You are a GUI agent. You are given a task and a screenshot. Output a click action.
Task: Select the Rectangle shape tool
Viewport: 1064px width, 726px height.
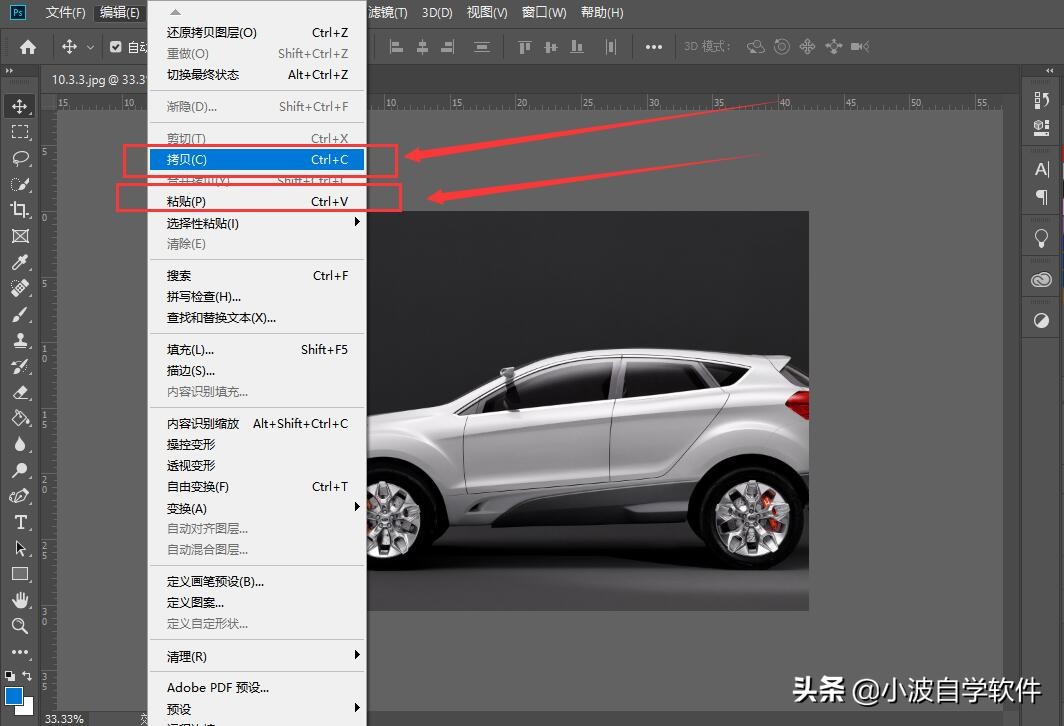pos(20,574)
